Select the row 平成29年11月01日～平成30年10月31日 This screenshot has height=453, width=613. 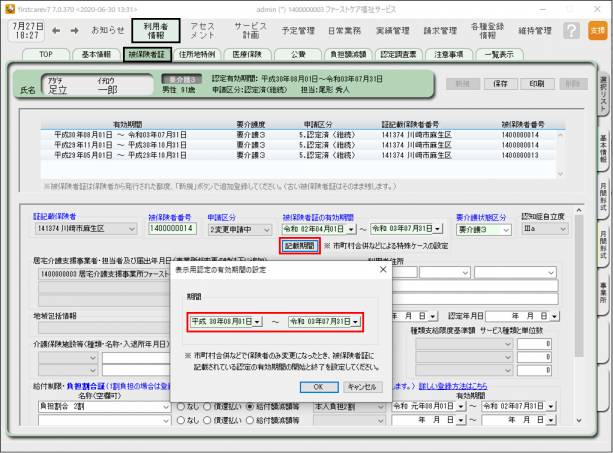point(298,145)
